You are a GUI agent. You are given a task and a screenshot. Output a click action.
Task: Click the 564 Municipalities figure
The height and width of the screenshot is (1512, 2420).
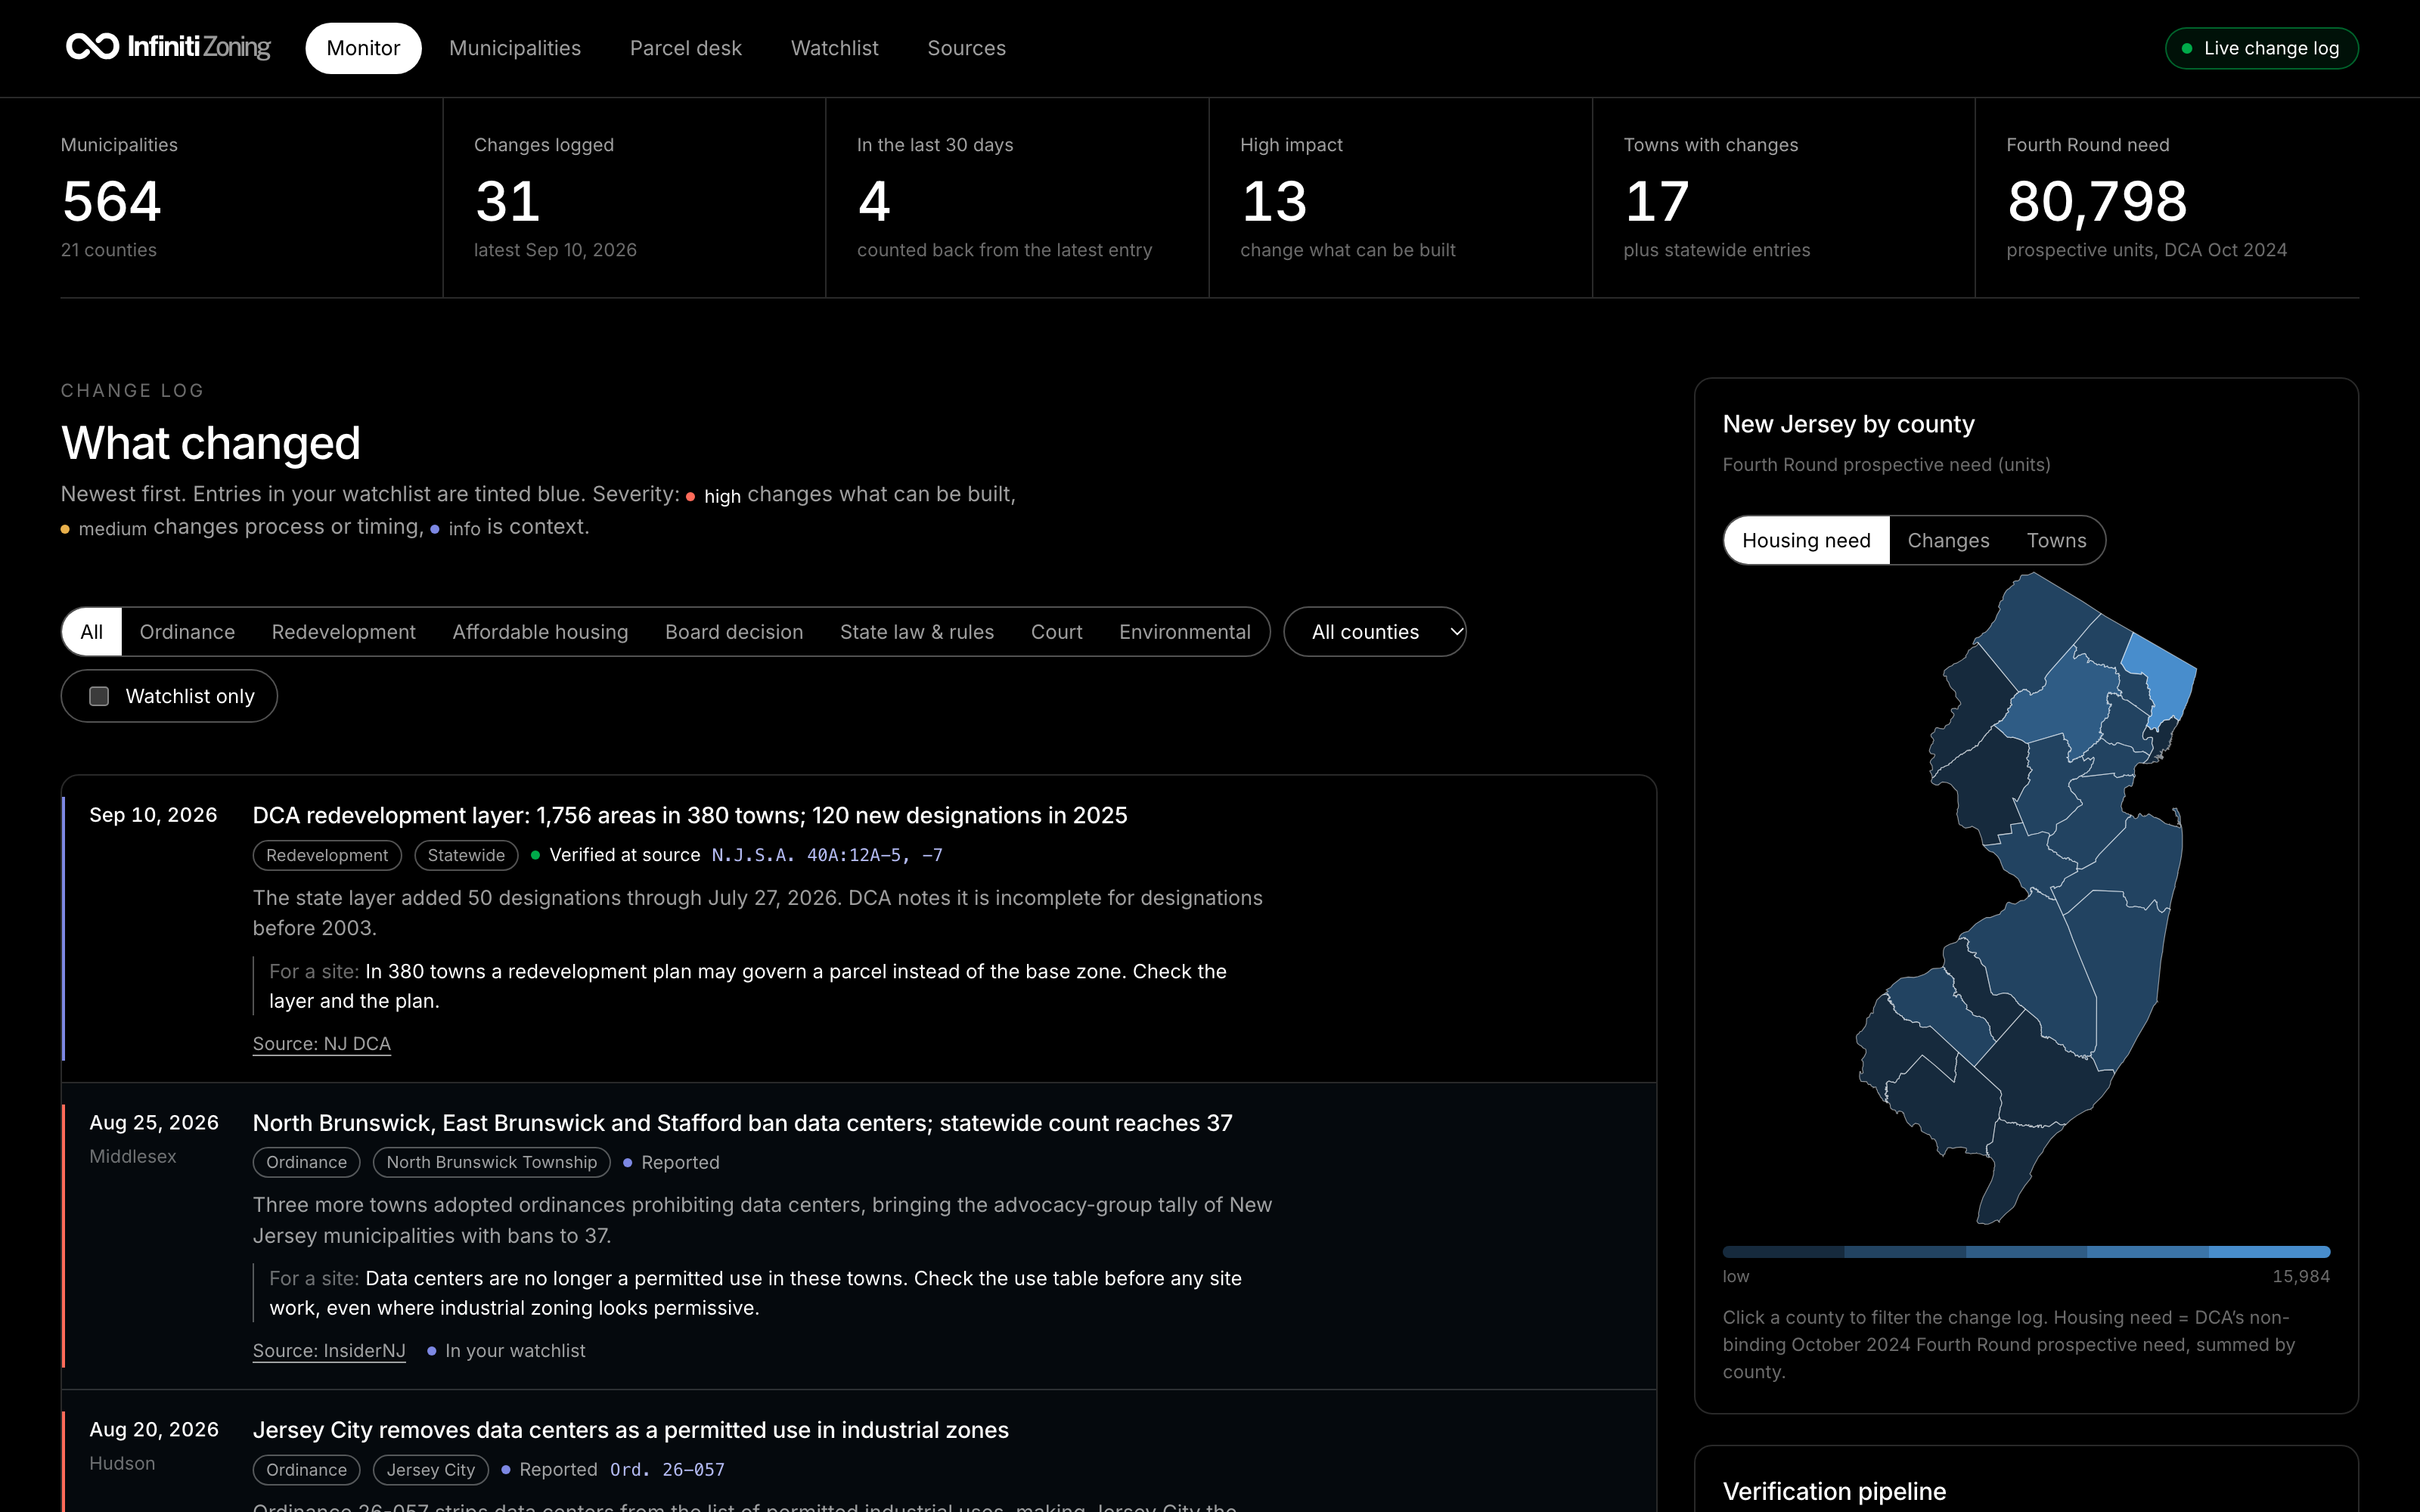111,201
